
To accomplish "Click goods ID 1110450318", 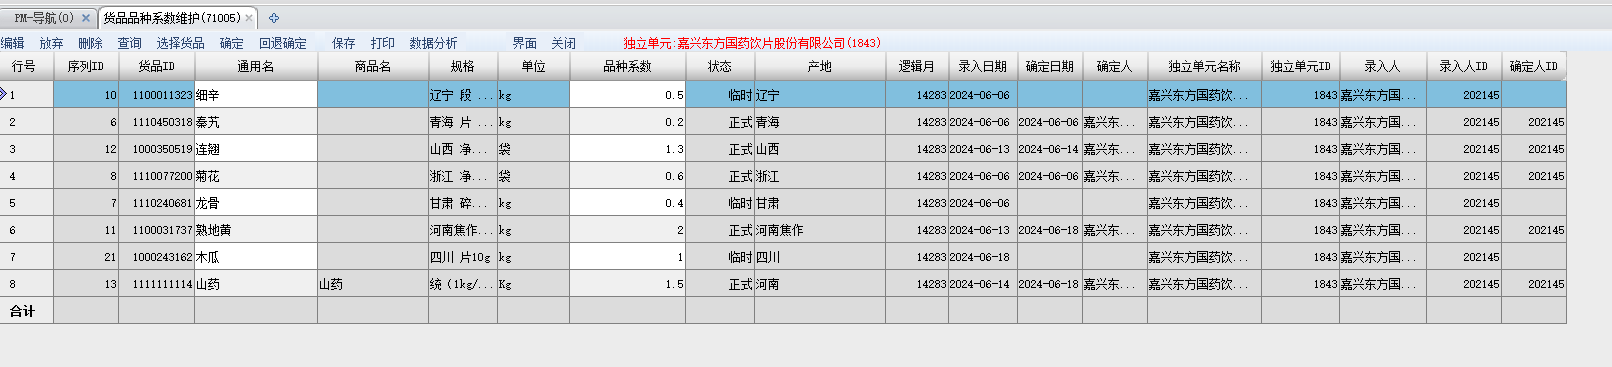I will pos(157,122).
